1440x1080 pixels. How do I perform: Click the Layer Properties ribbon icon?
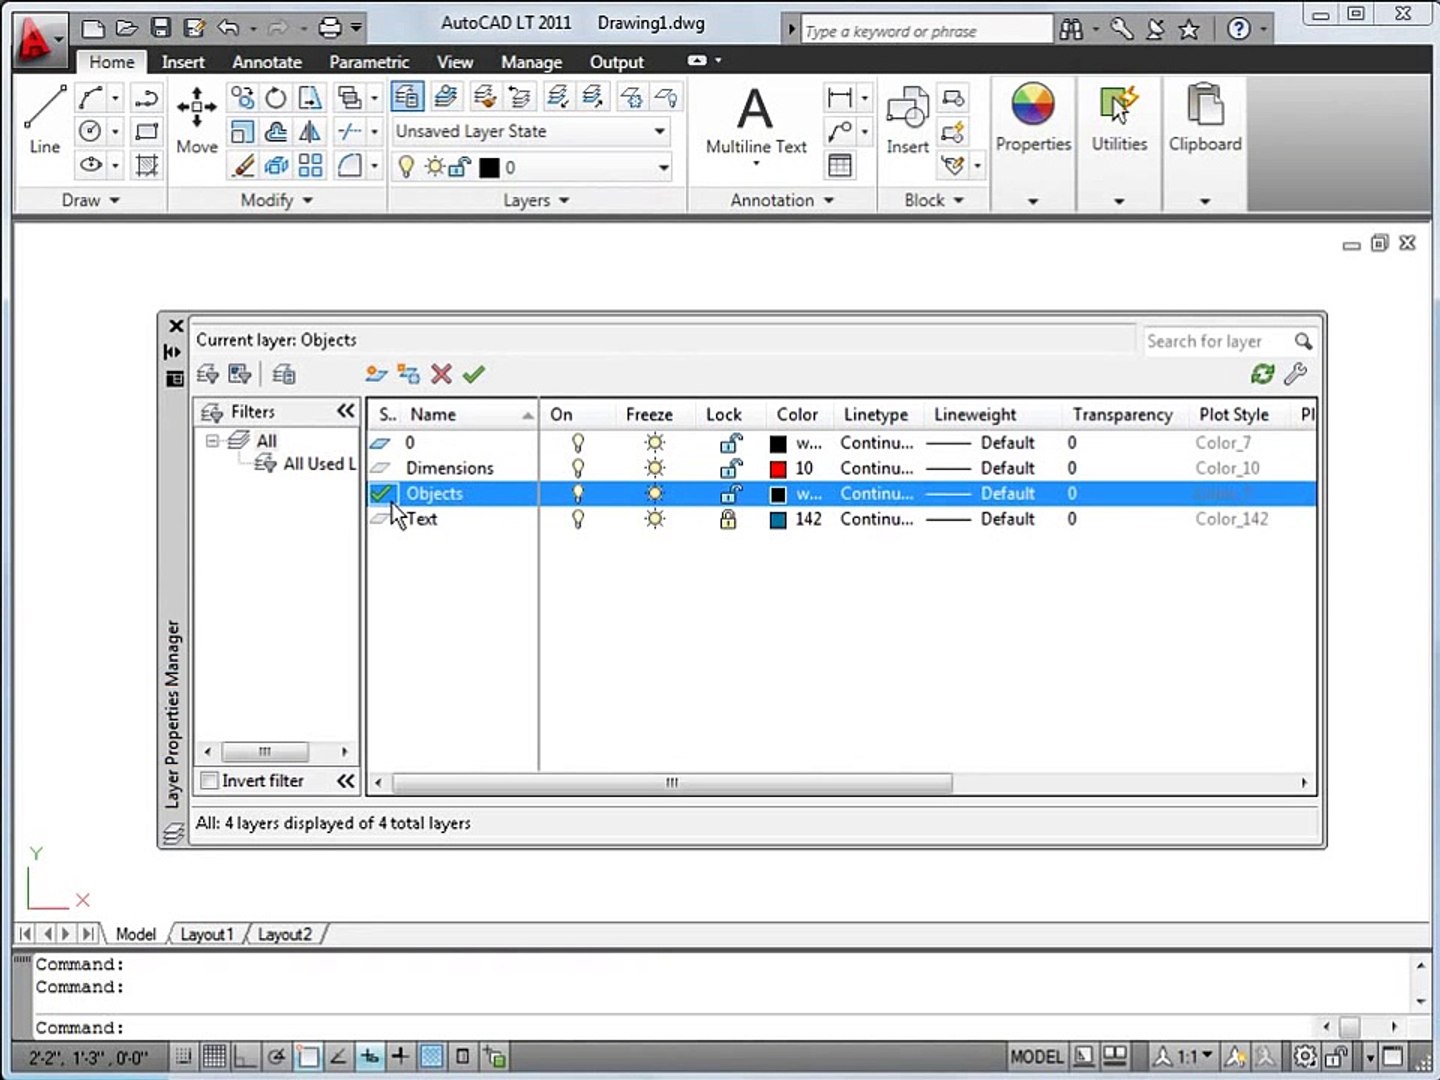[407, 97]
